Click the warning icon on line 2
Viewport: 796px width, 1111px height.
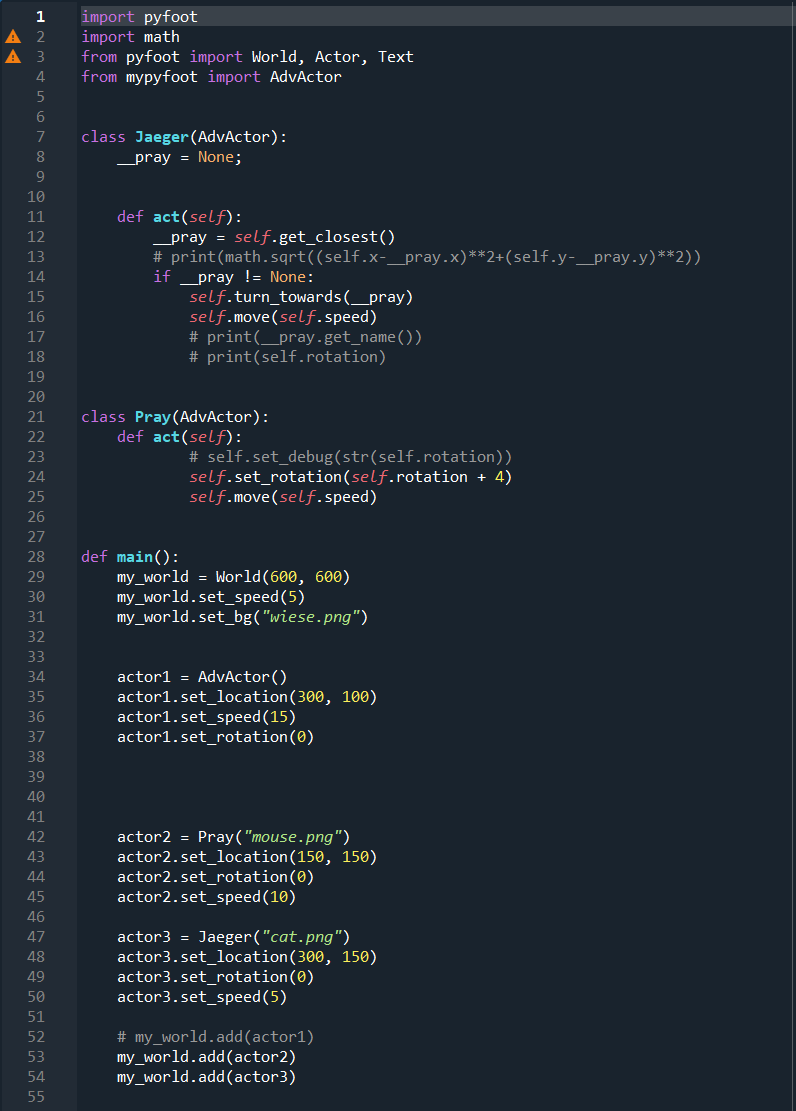(13, 37)
